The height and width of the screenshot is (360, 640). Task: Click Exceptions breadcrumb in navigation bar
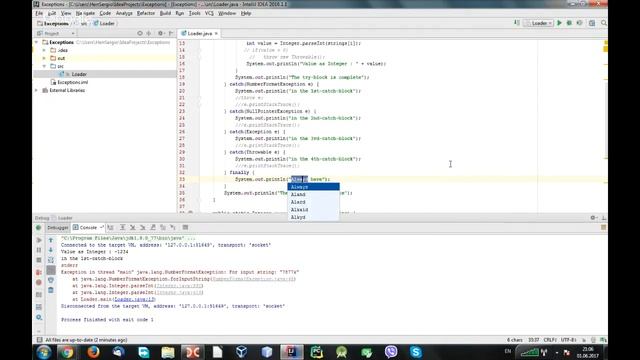point(53,23)
